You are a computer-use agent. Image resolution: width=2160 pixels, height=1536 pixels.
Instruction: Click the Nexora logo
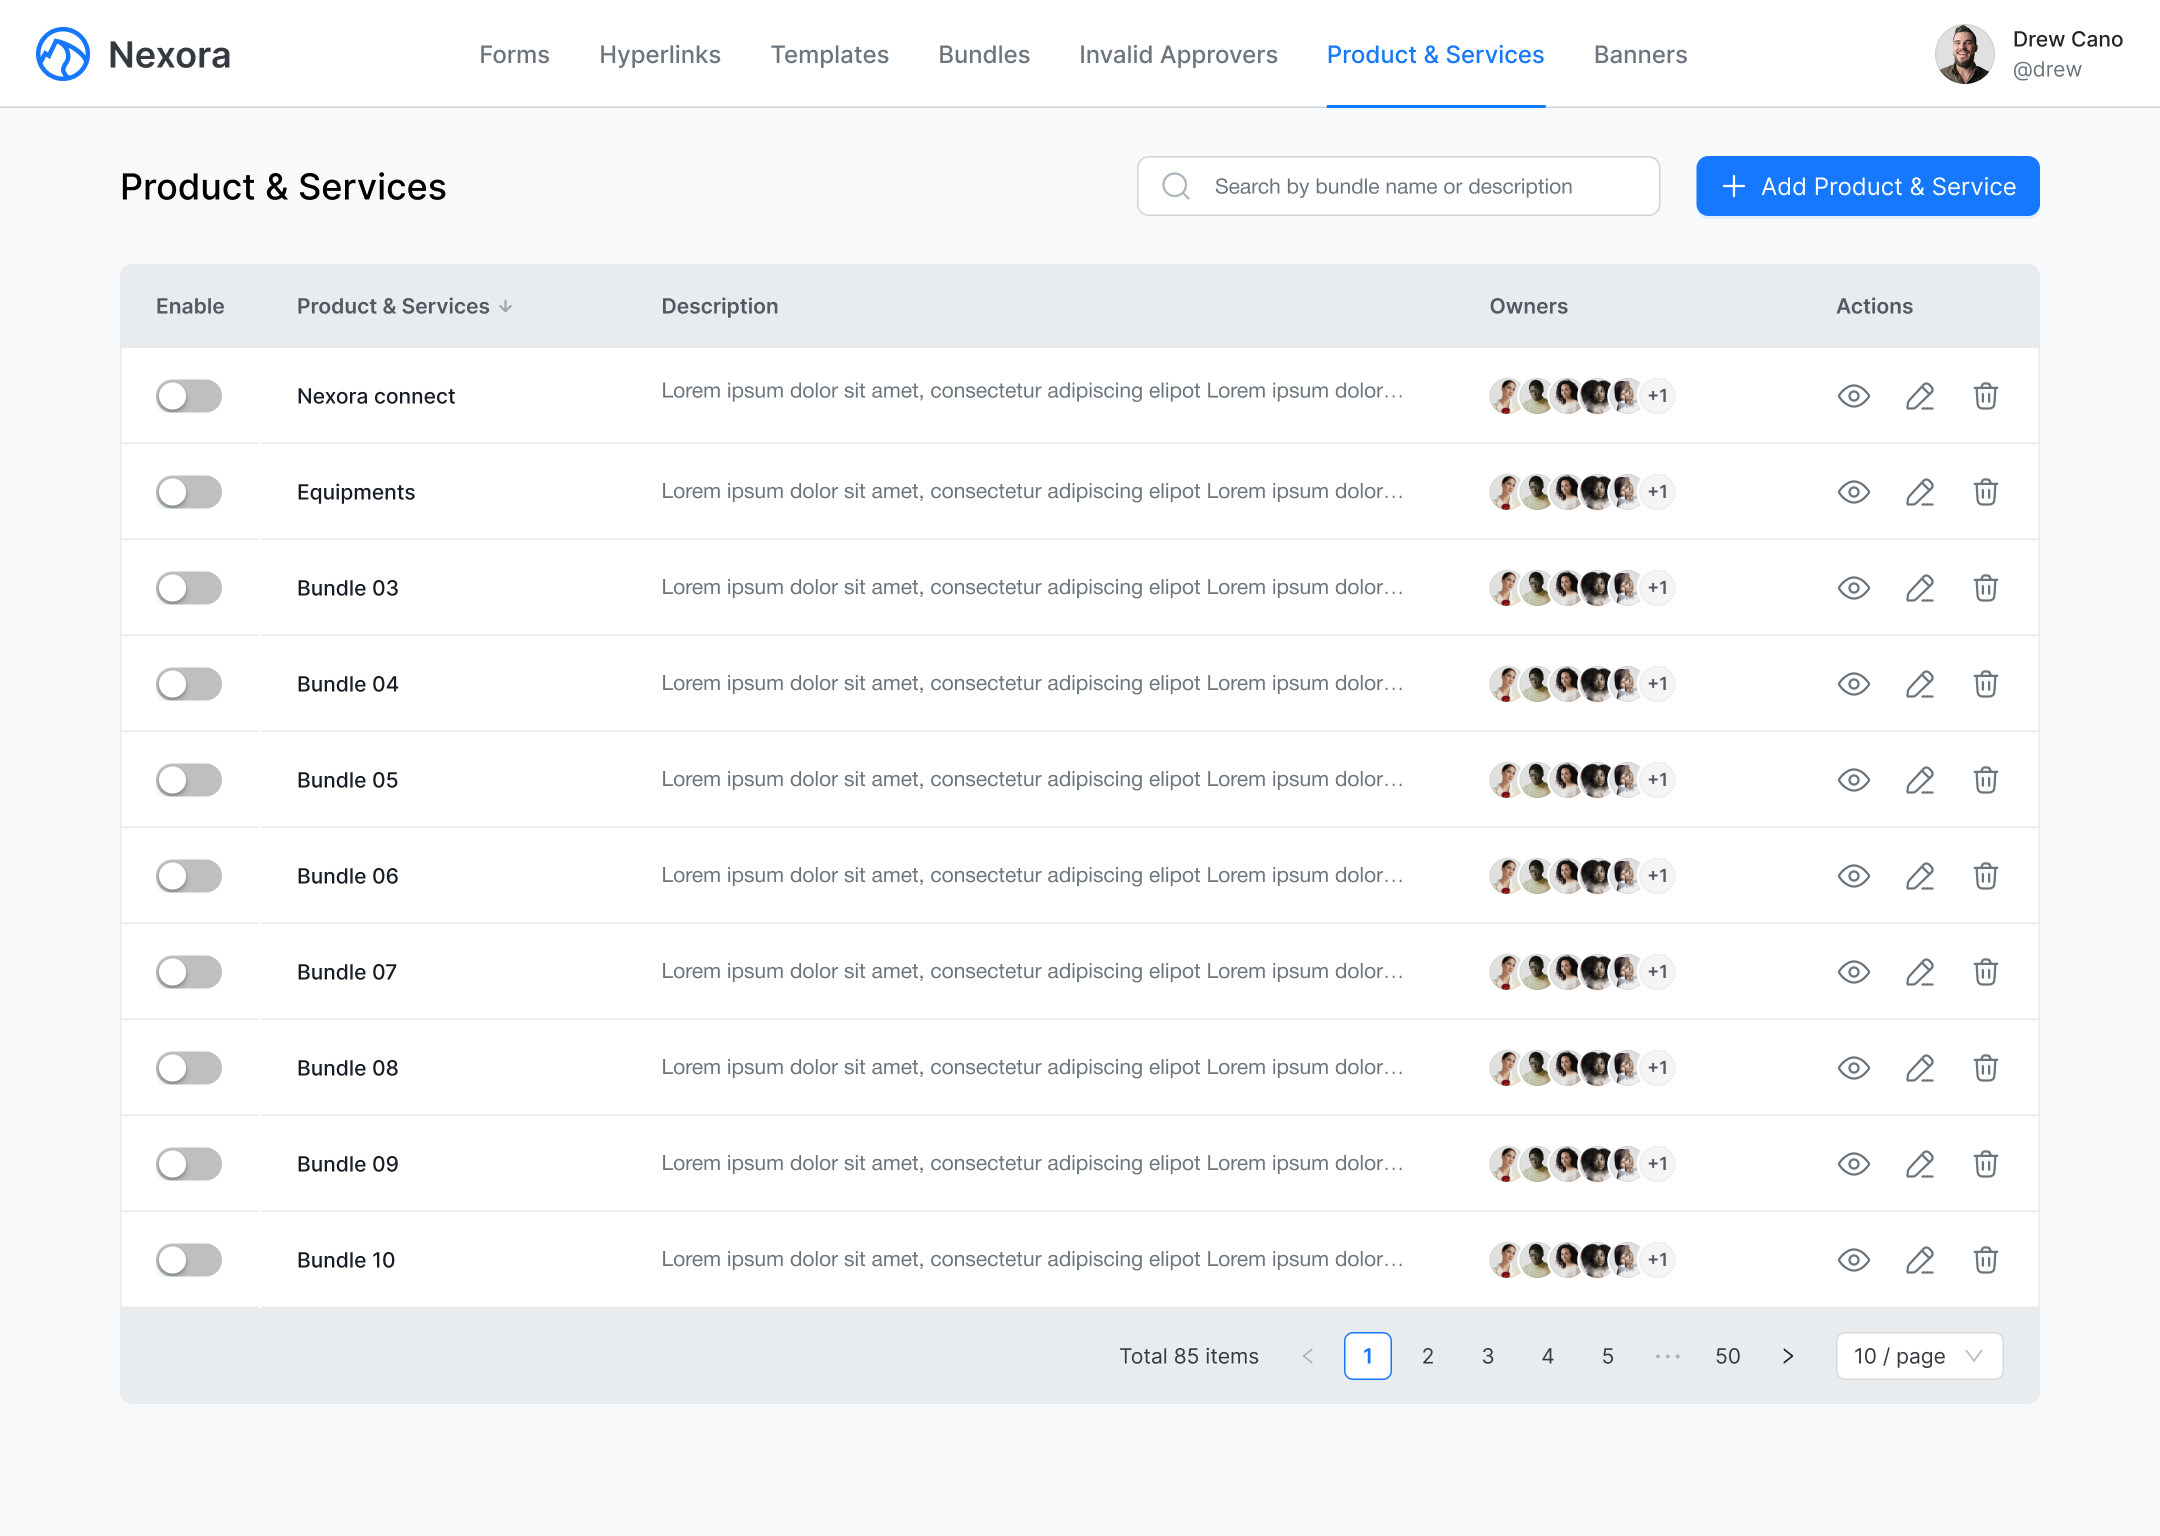click(x=62, y=54)
